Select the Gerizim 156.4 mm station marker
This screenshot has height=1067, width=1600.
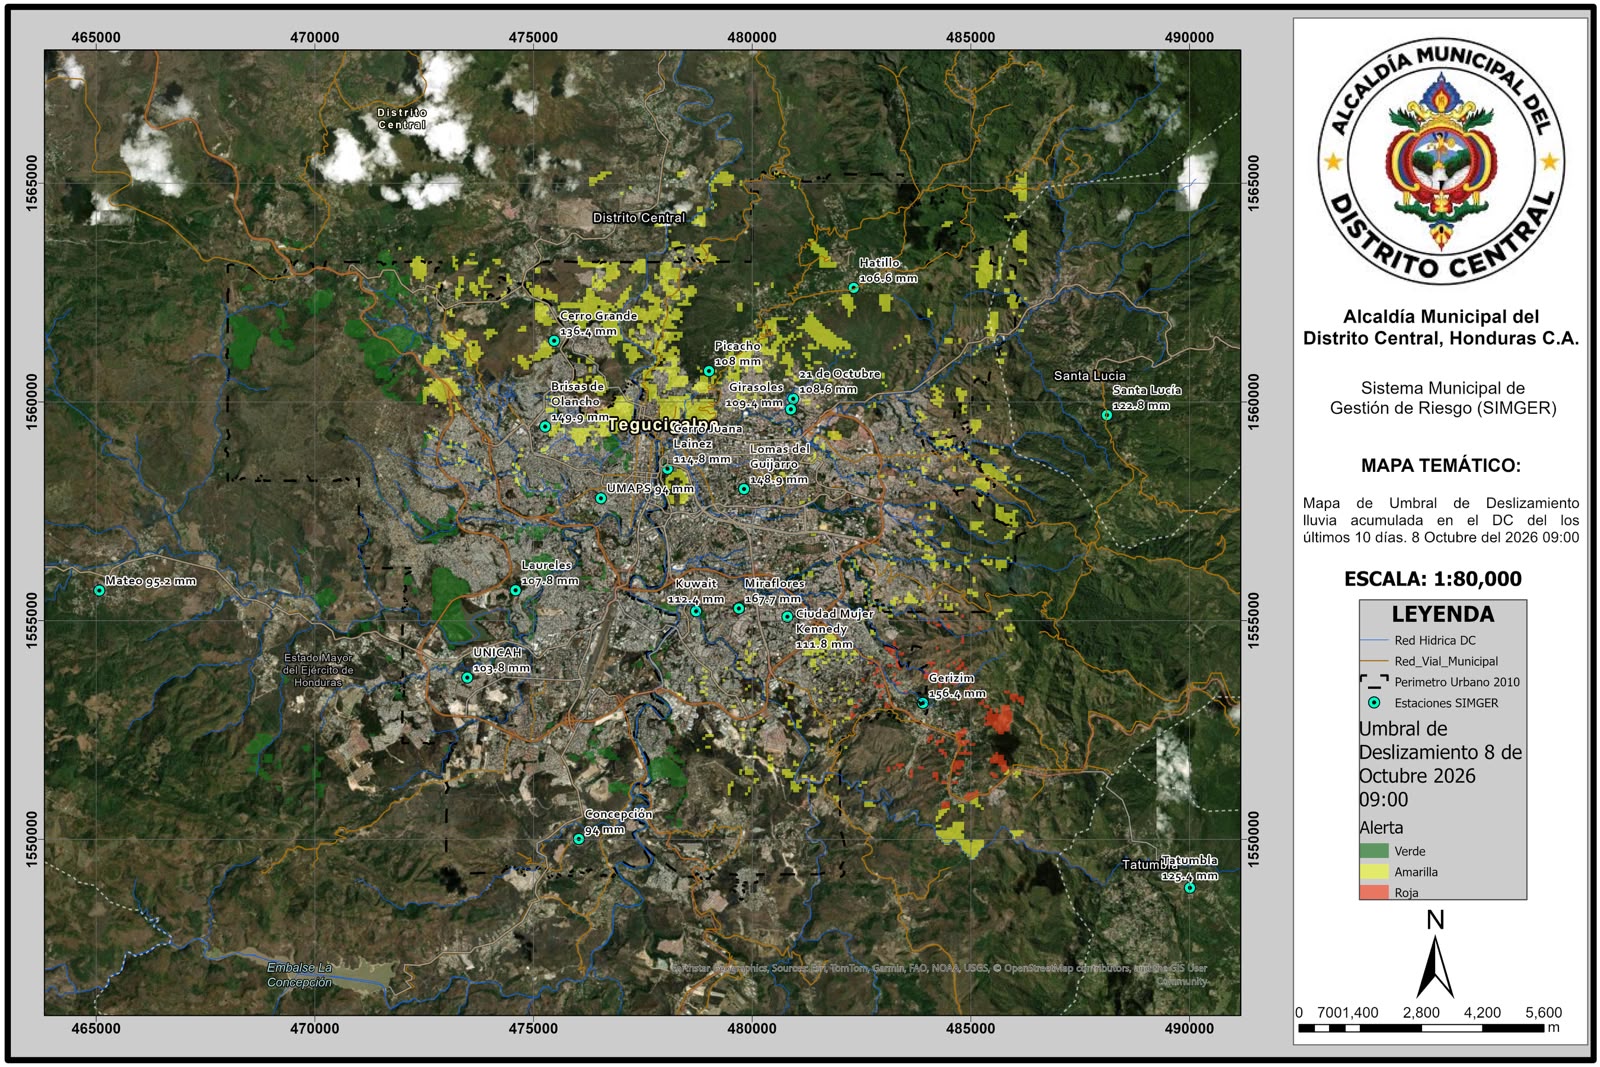click(923, 703)
